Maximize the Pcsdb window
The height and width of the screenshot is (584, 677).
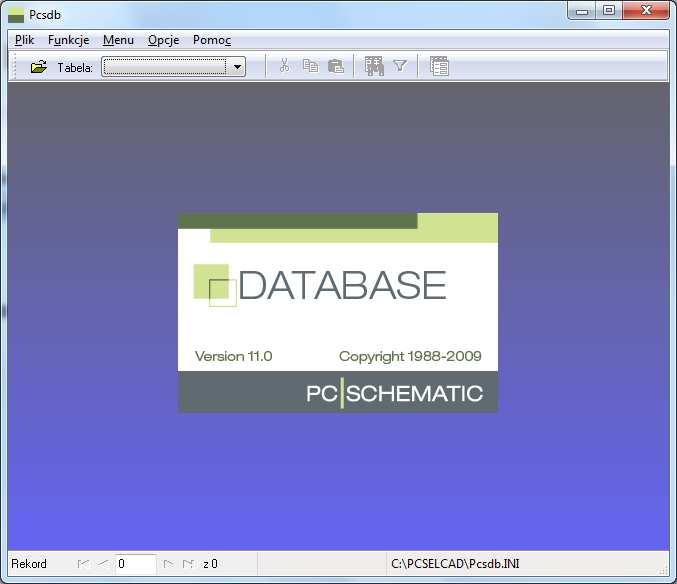[x=609, y=10]
